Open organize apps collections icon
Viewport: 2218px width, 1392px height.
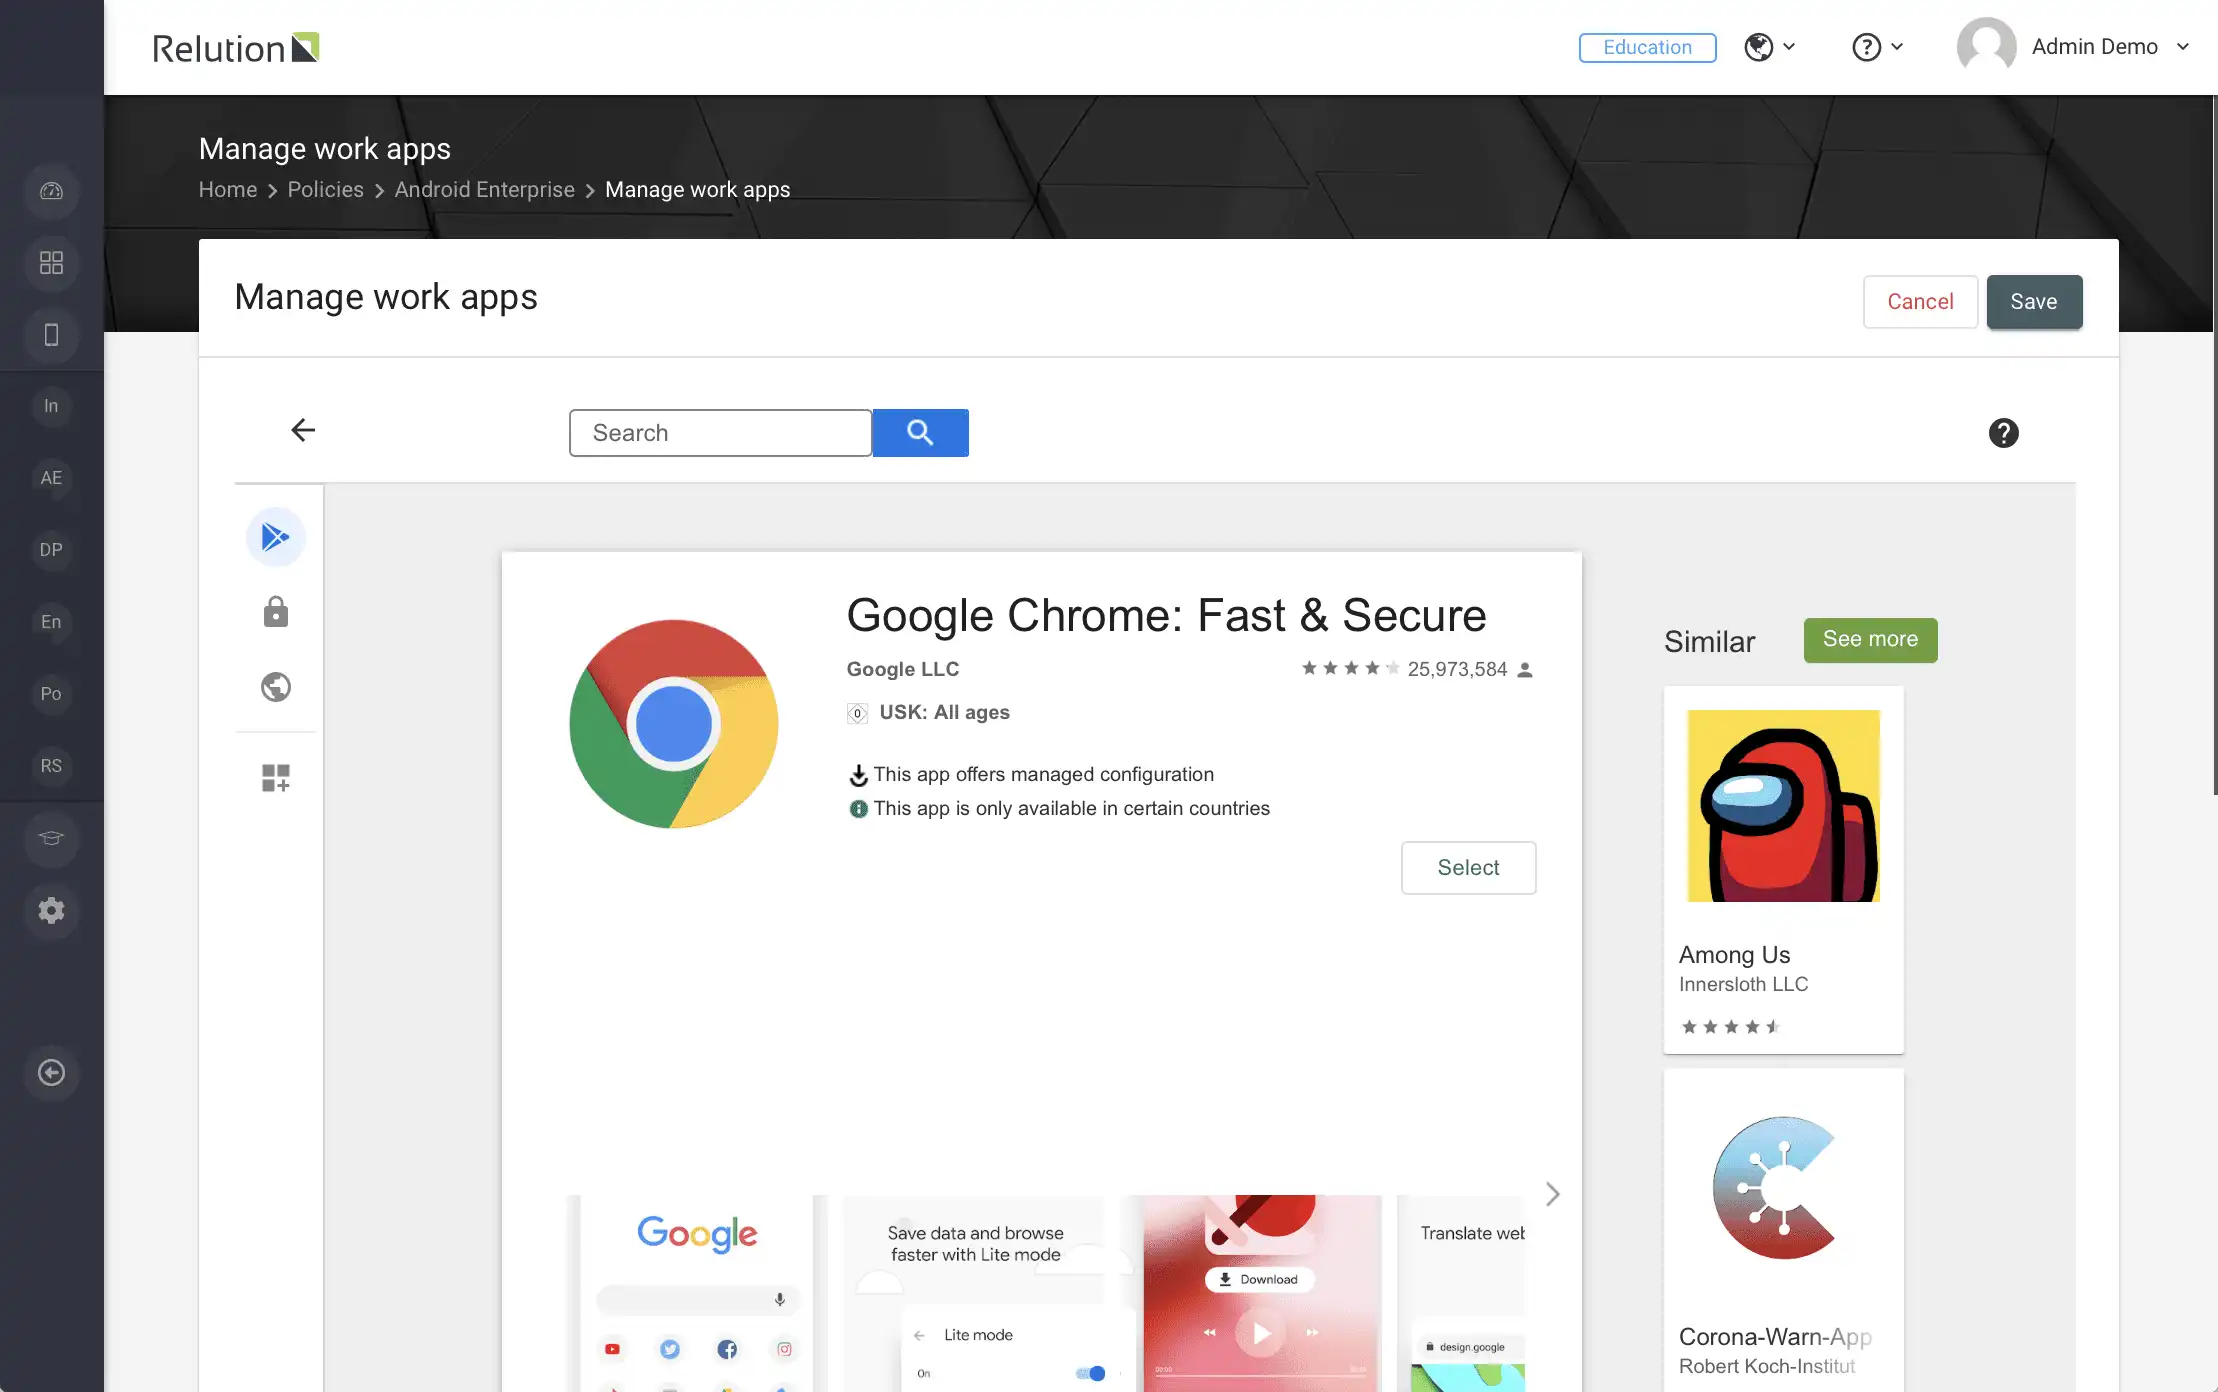click(276, 778)
